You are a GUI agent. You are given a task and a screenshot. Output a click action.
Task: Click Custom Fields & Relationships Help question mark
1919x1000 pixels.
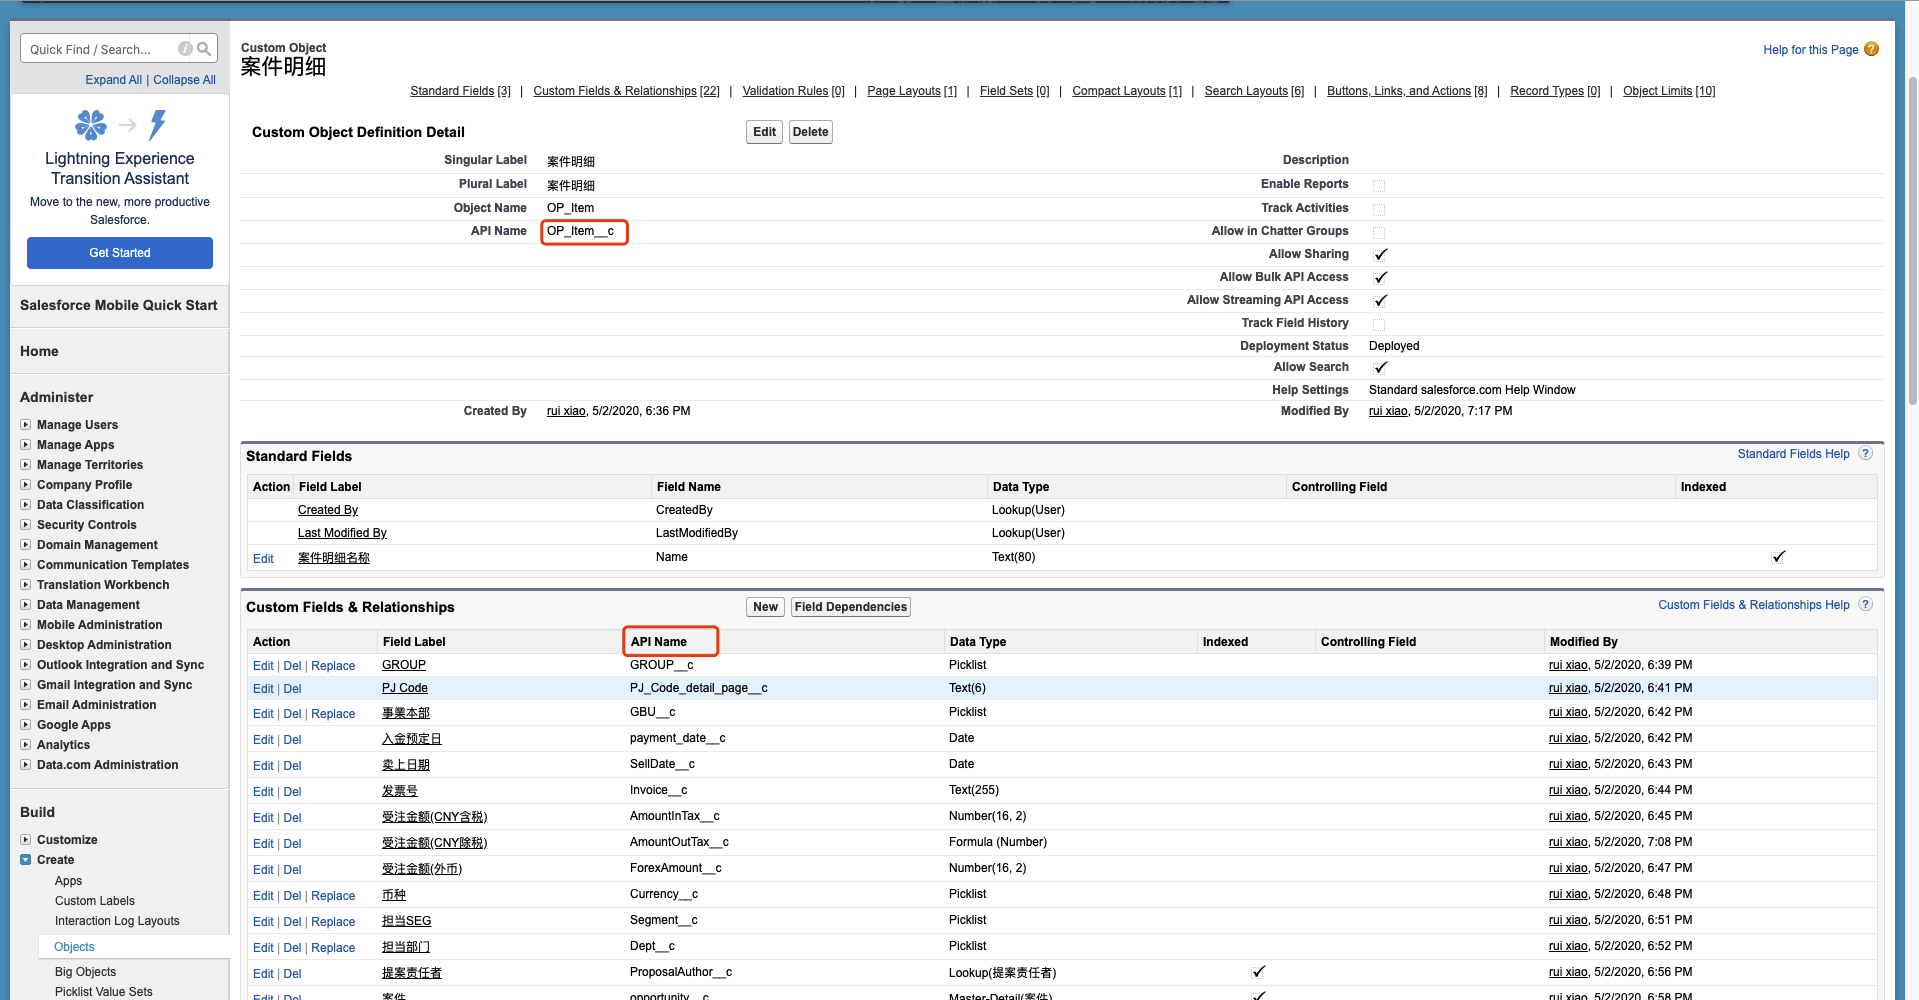tap(1864, 604)
